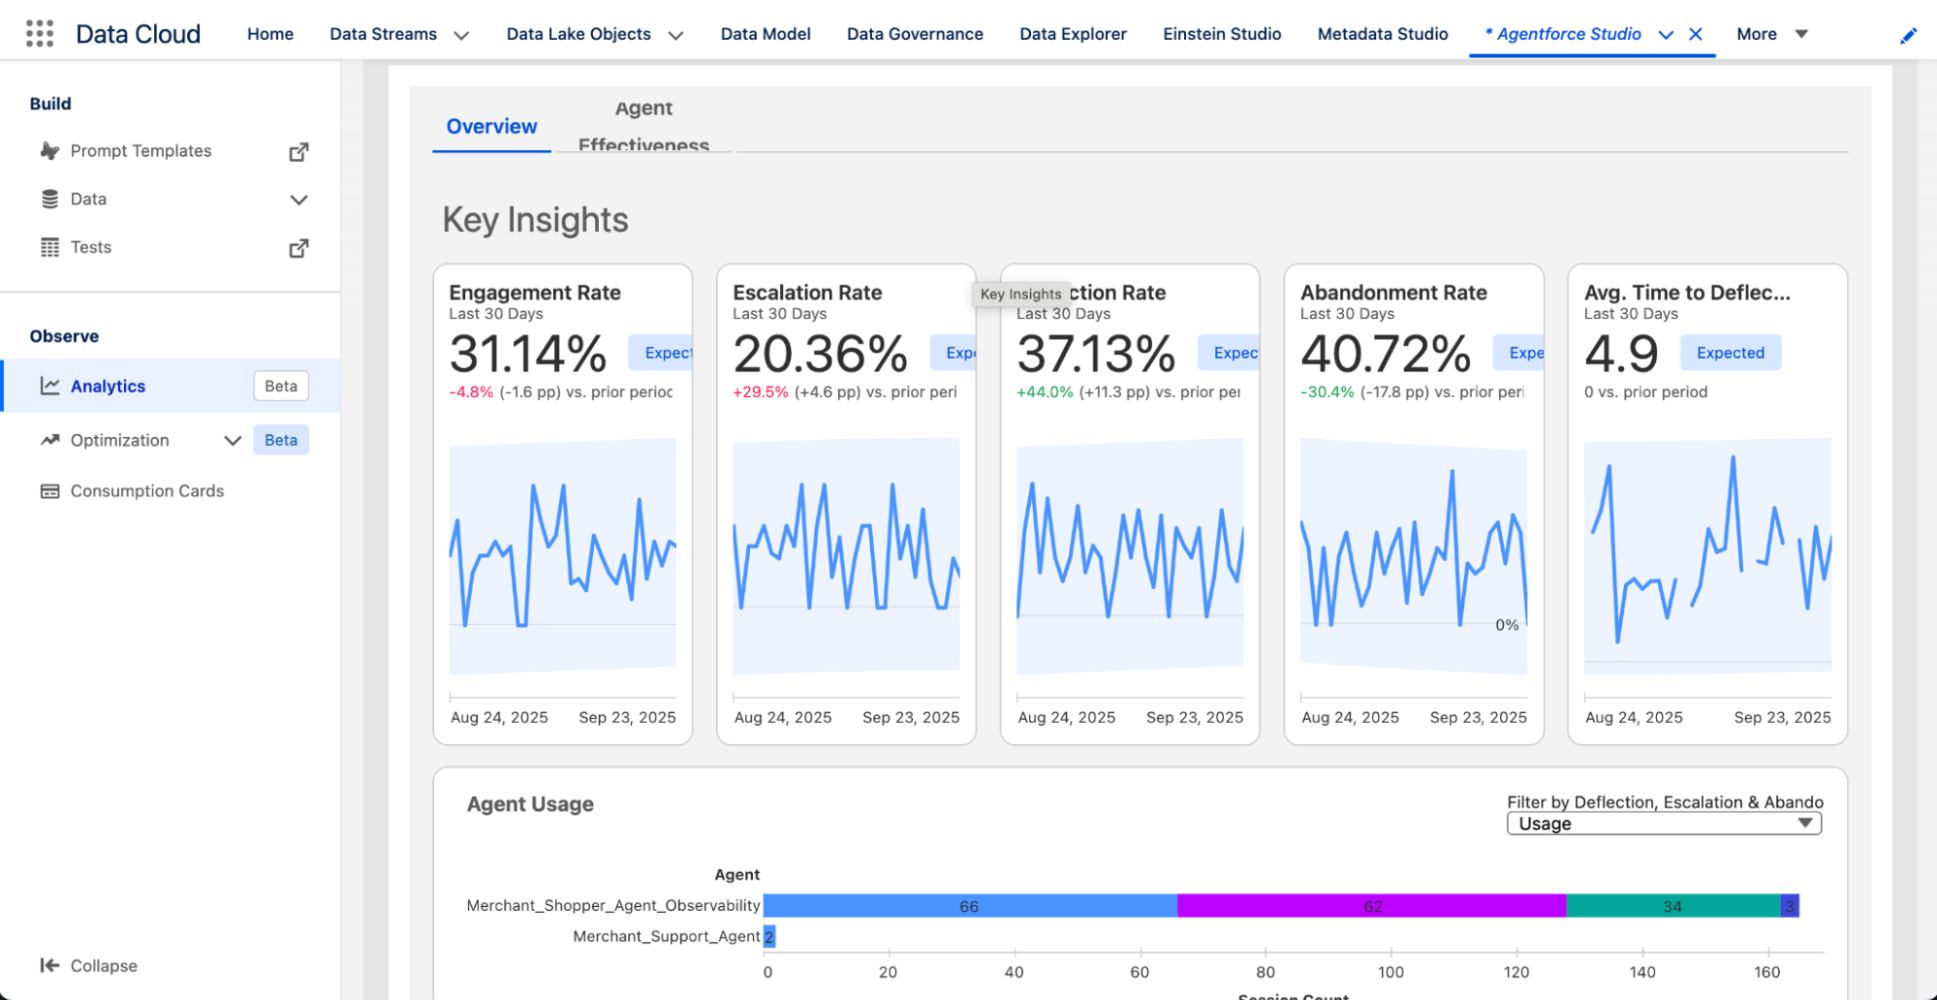Expand the Data Streams dropdown
The width and height of the screenshot is (1937, 1000).
coord(461,34)
